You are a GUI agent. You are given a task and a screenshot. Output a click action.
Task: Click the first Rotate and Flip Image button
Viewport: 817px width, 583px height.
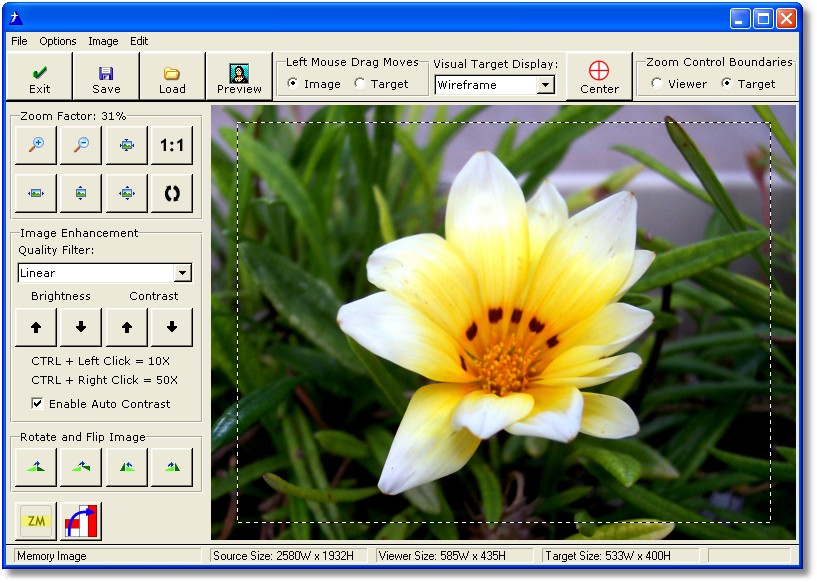(x=35, y=467)
